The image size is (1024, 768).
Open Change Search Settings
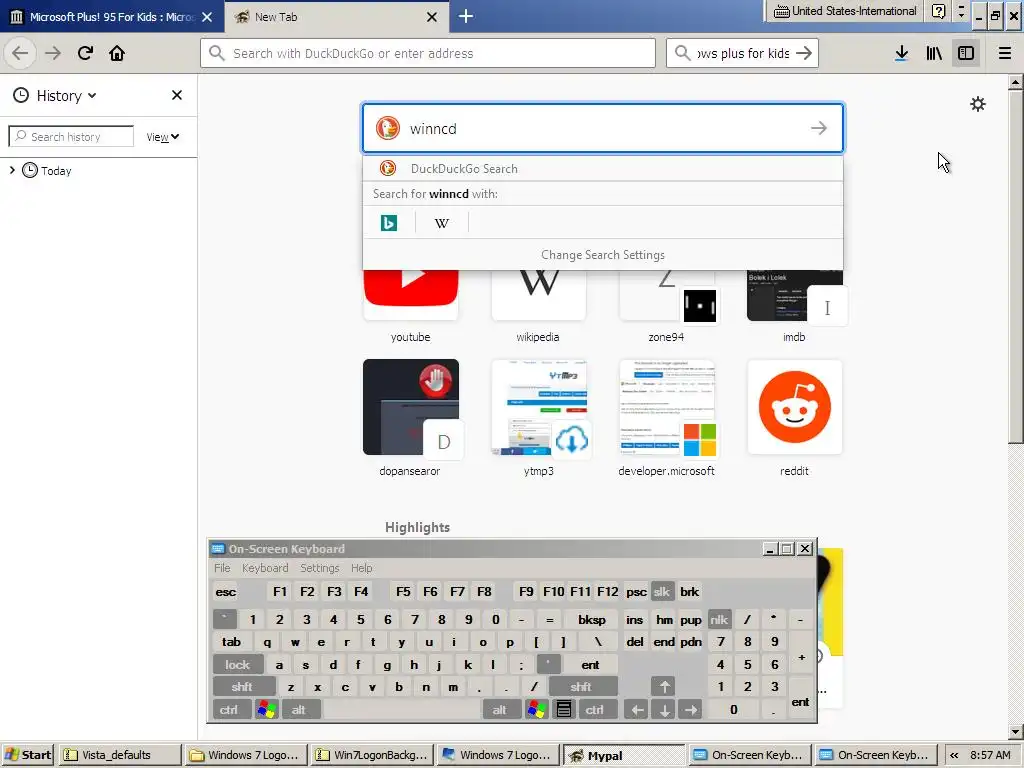click(x=603, y=255)
